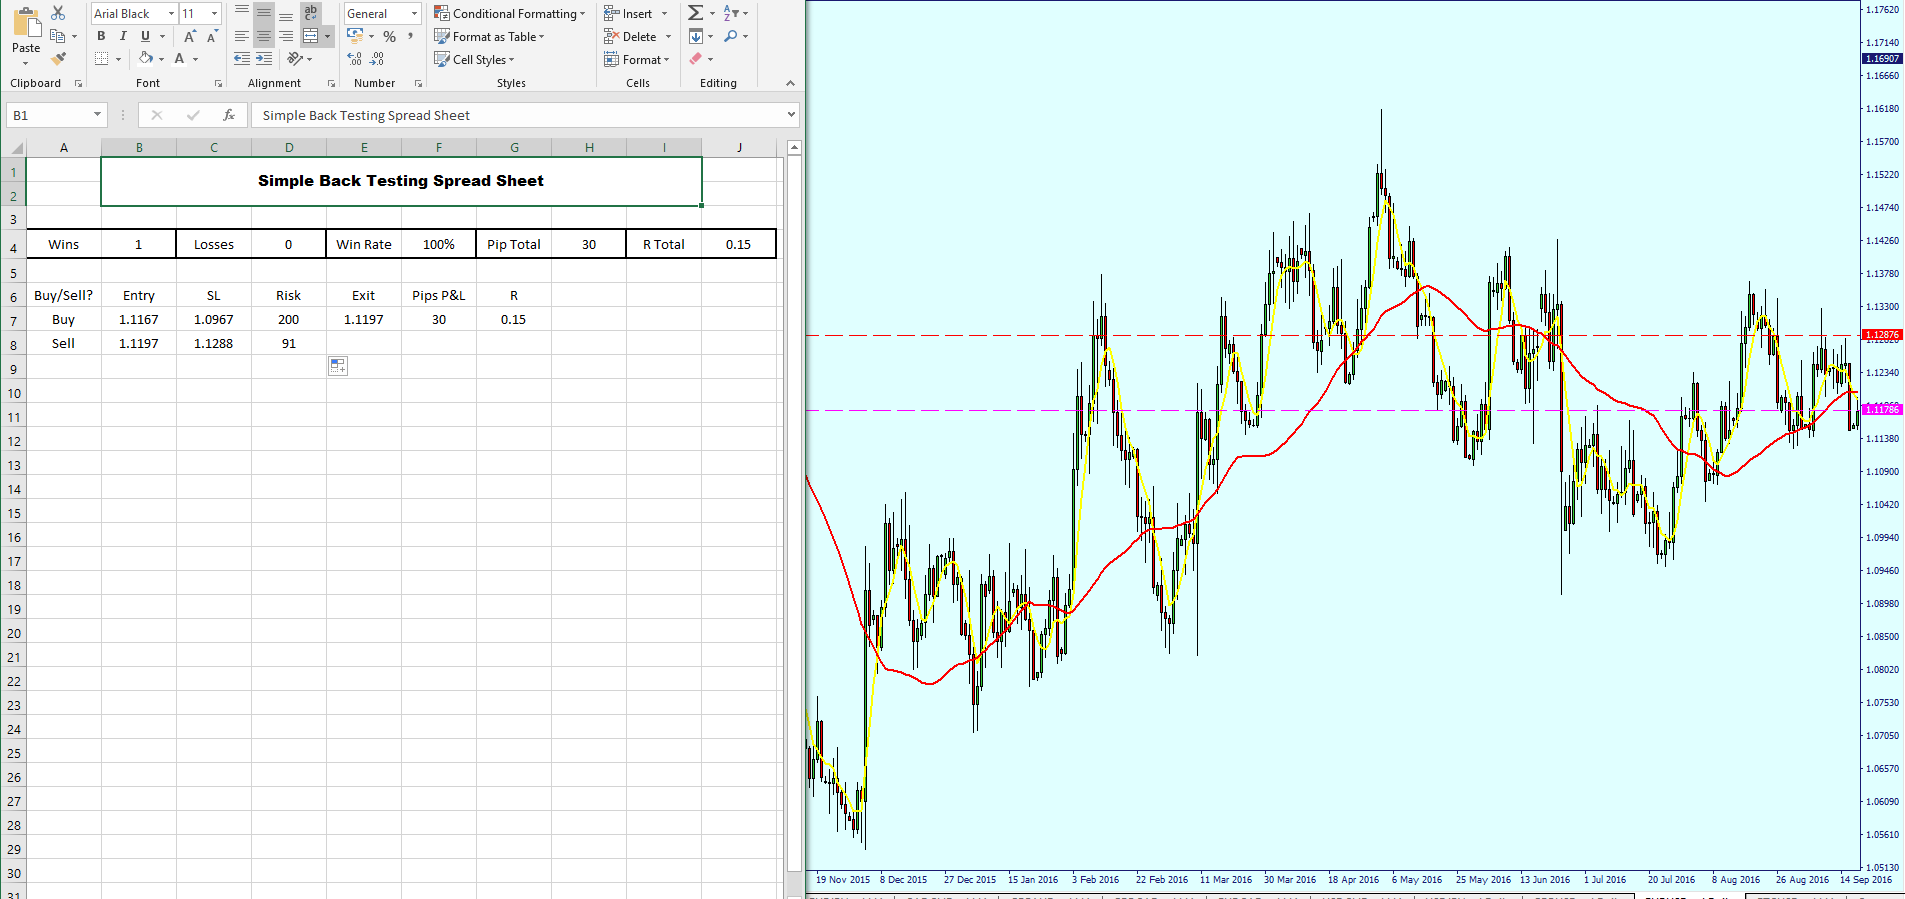
Task: Select the Format Painter brush
Action: click(x=58, y=59)
